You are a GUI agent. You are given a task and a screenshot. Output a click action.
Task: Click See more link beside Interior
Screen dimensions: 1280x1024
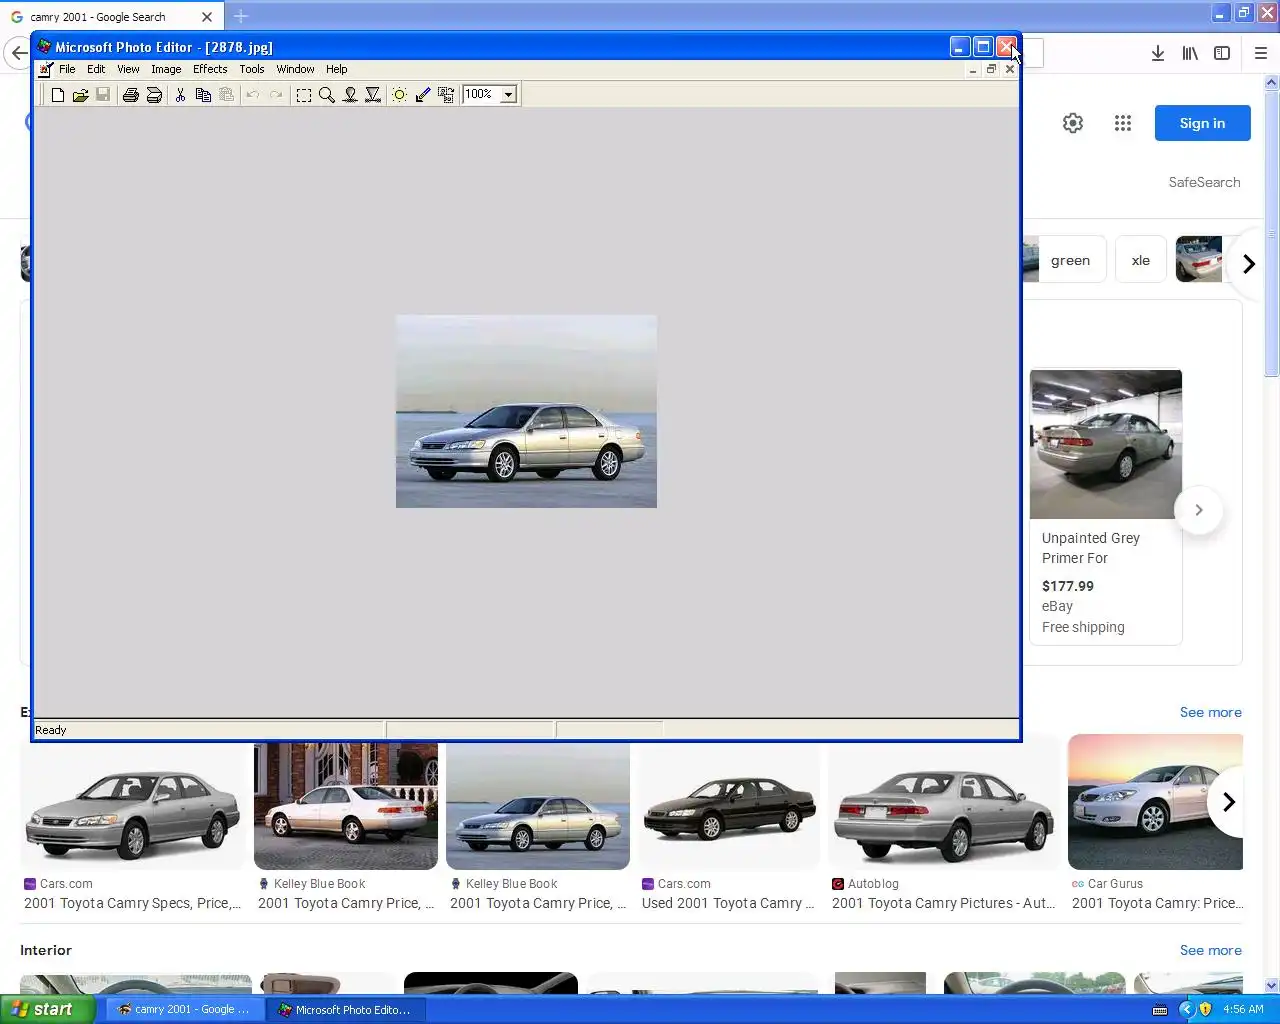(1210, 950)
